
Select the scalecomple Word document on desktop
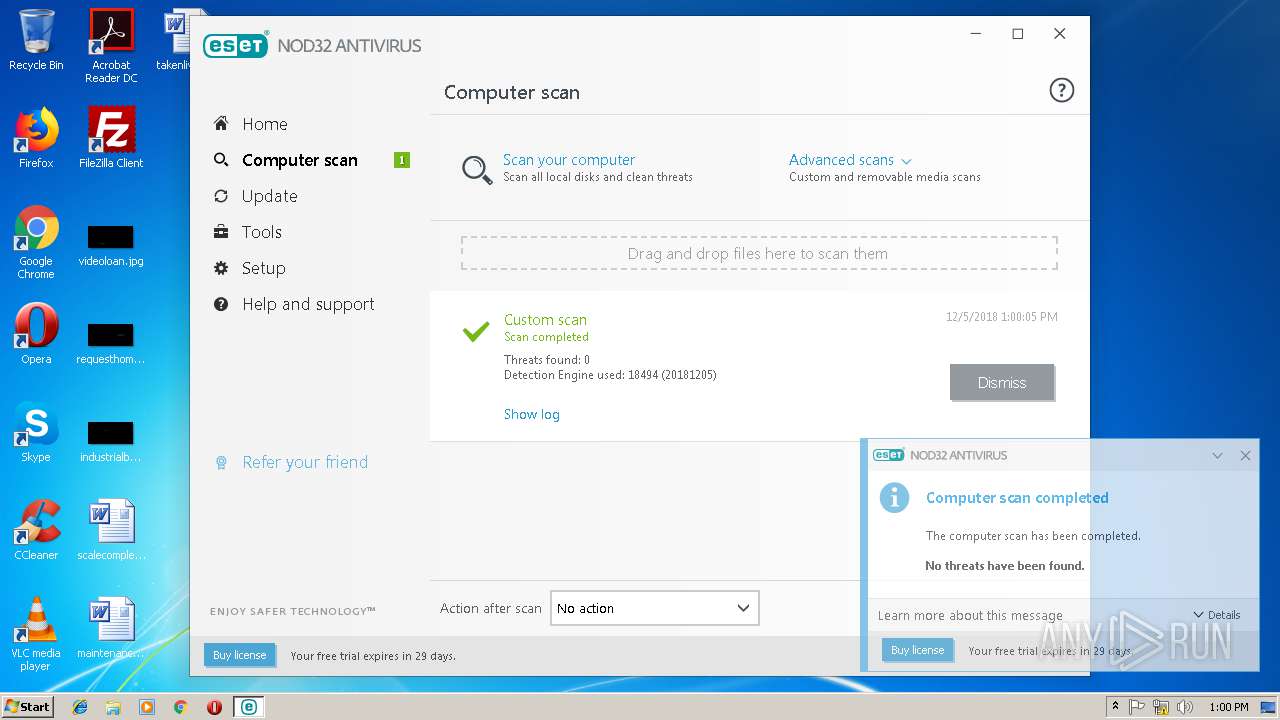(111, 529)
